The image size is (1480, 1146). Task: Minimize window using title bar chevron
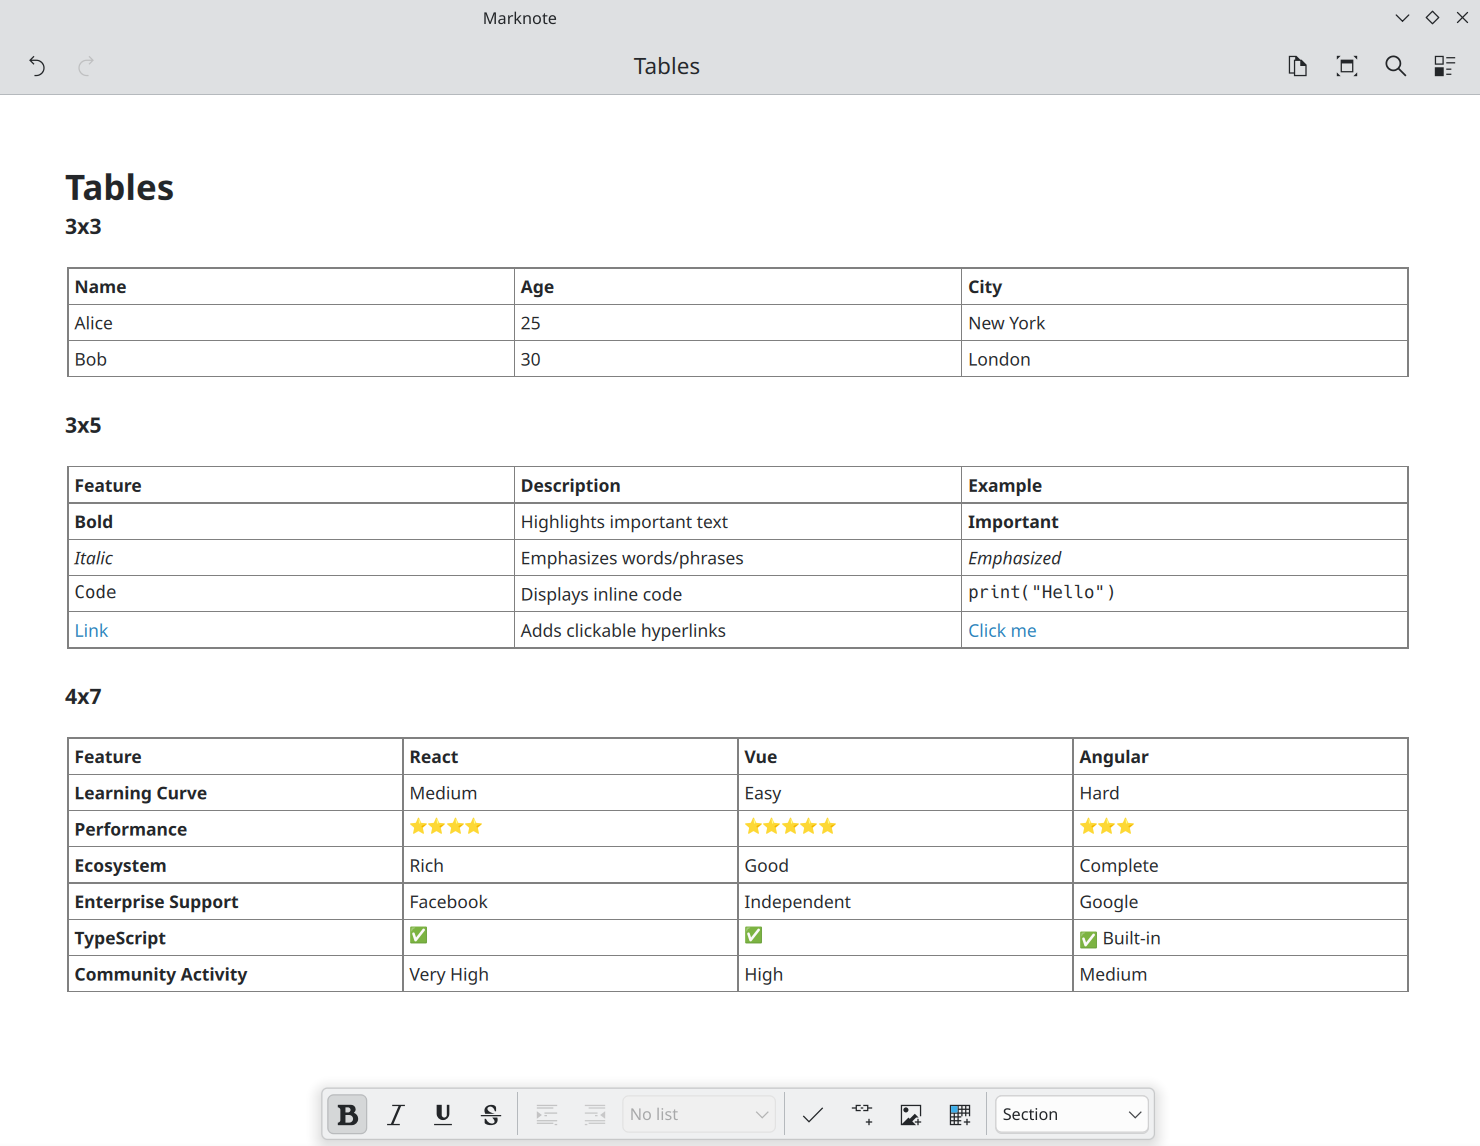point(1402,18)
